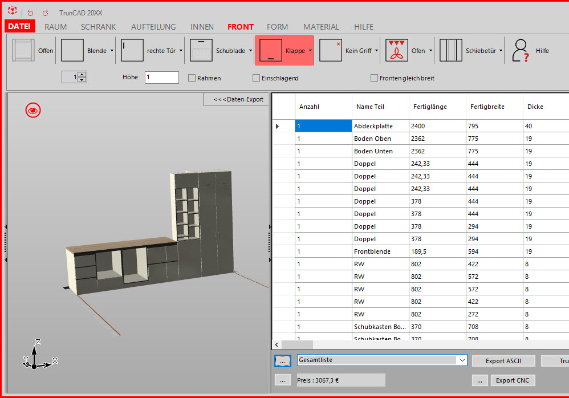Open the Schublade dropdown arrow
Screen dimensions: 569x398
pyautogui.click(x=250, y=50)
